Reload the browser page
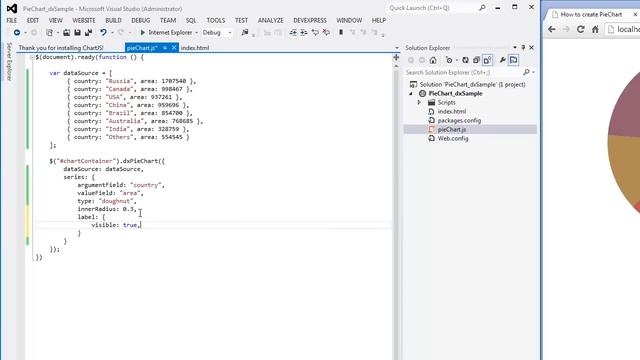 point(580,29)
